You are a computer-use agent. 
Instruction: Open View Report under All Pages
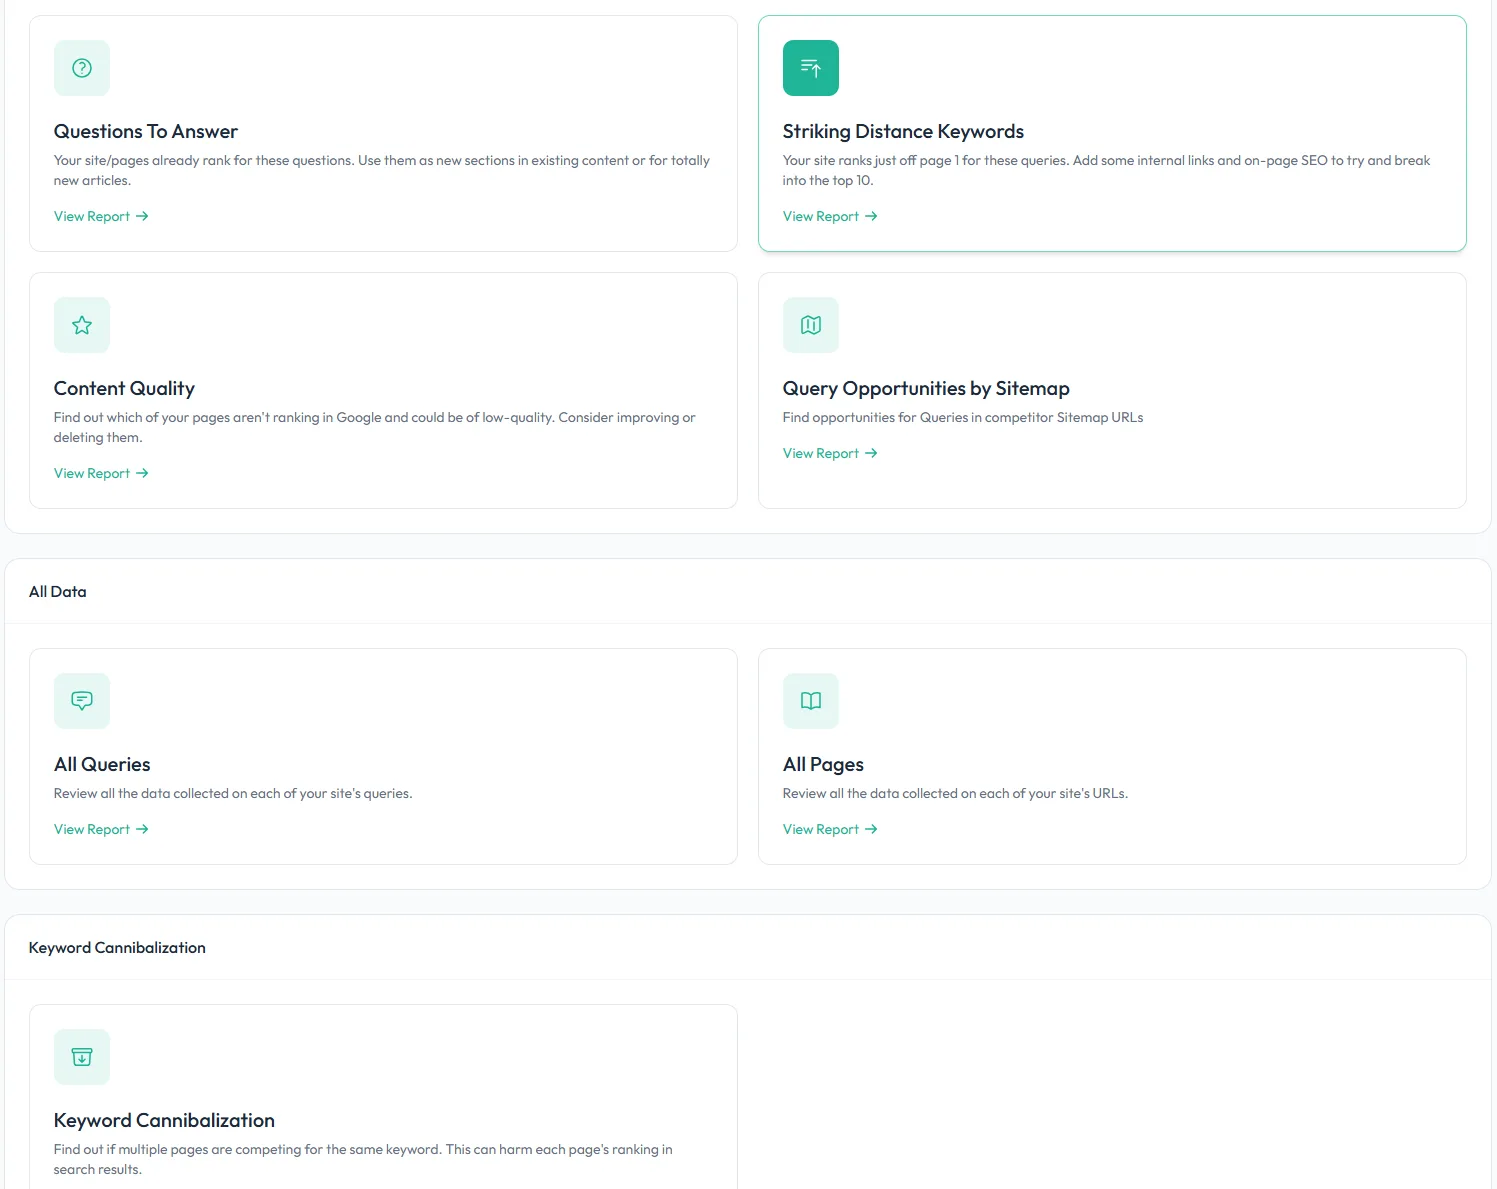(829, 829)
